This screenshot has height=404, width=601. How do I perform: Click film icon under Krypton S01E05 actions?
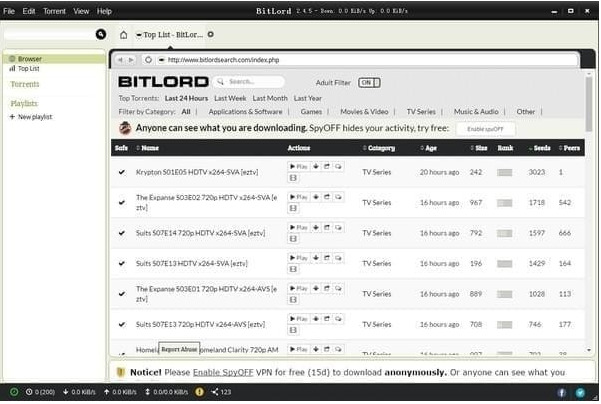(293, 178)
